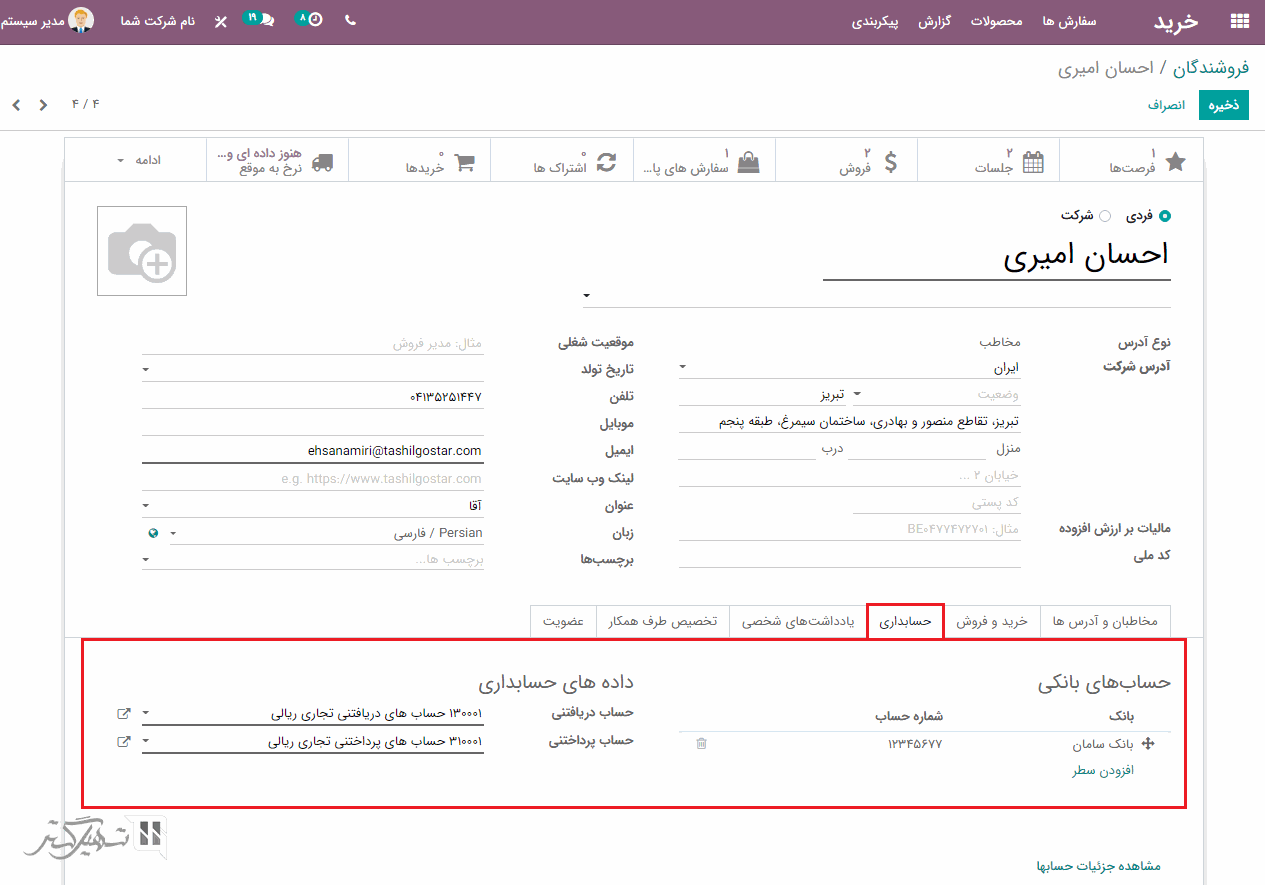1265x885 pixels.
Task: Delete the بانک سامان account row
Action: (701, 744)
